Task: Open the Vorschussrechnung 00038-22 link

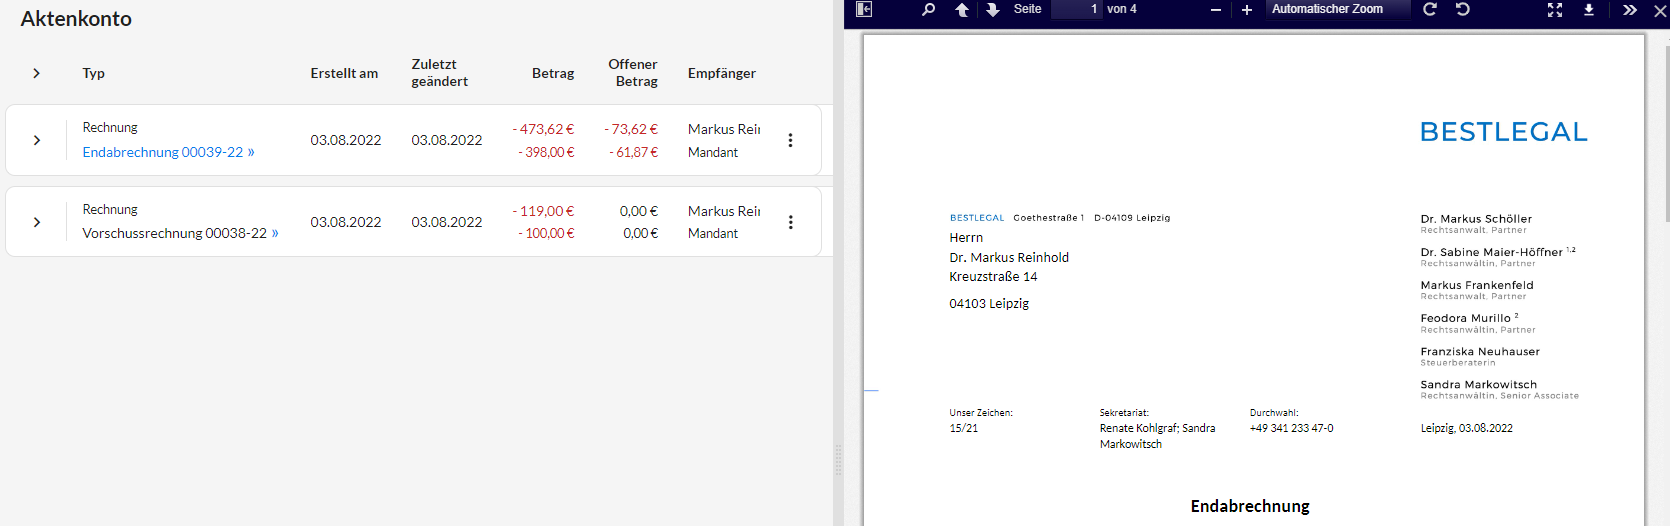Action: [180, 233]
